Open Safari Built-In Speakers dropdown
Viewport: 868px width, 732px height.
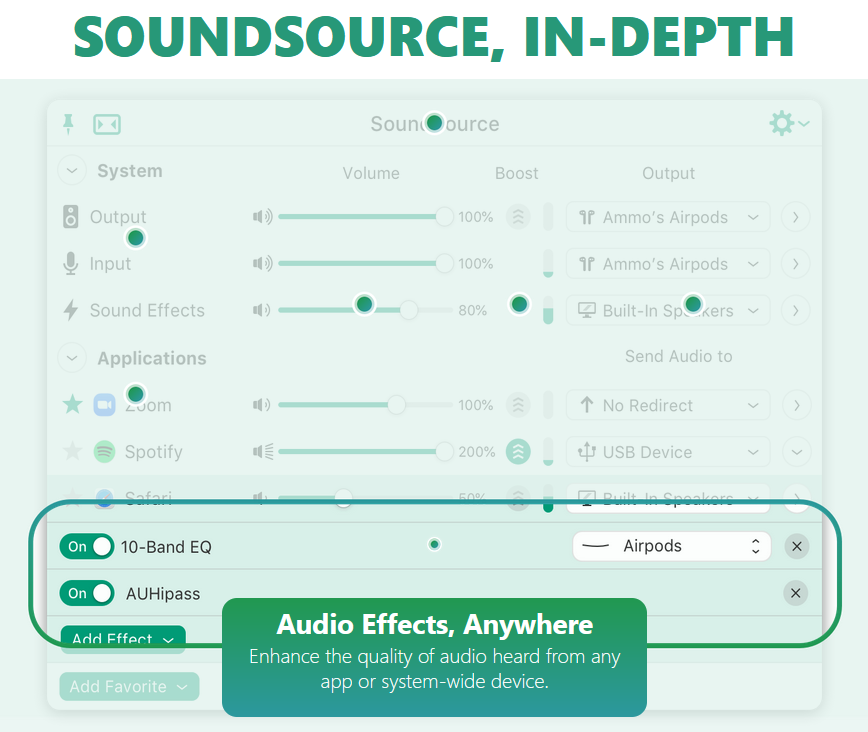[668, 498]
